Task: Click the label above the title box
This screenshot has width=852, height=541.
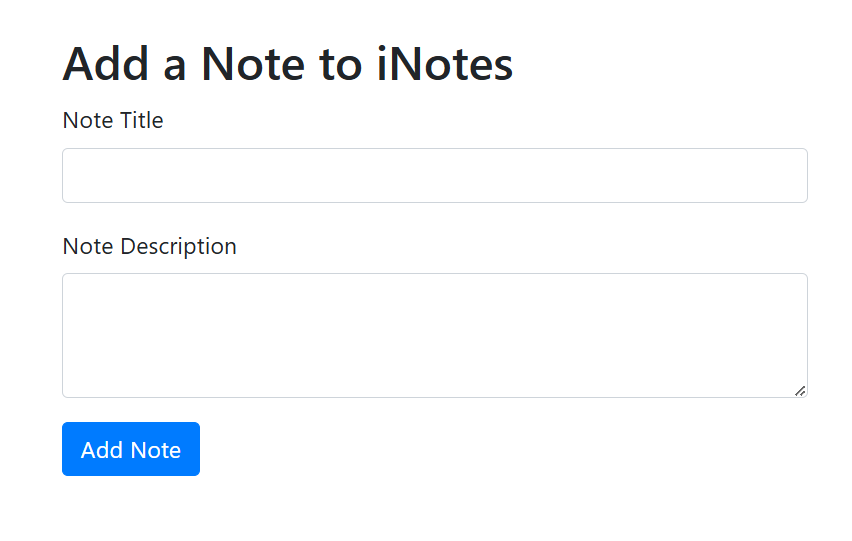Action: click(113, 121)
